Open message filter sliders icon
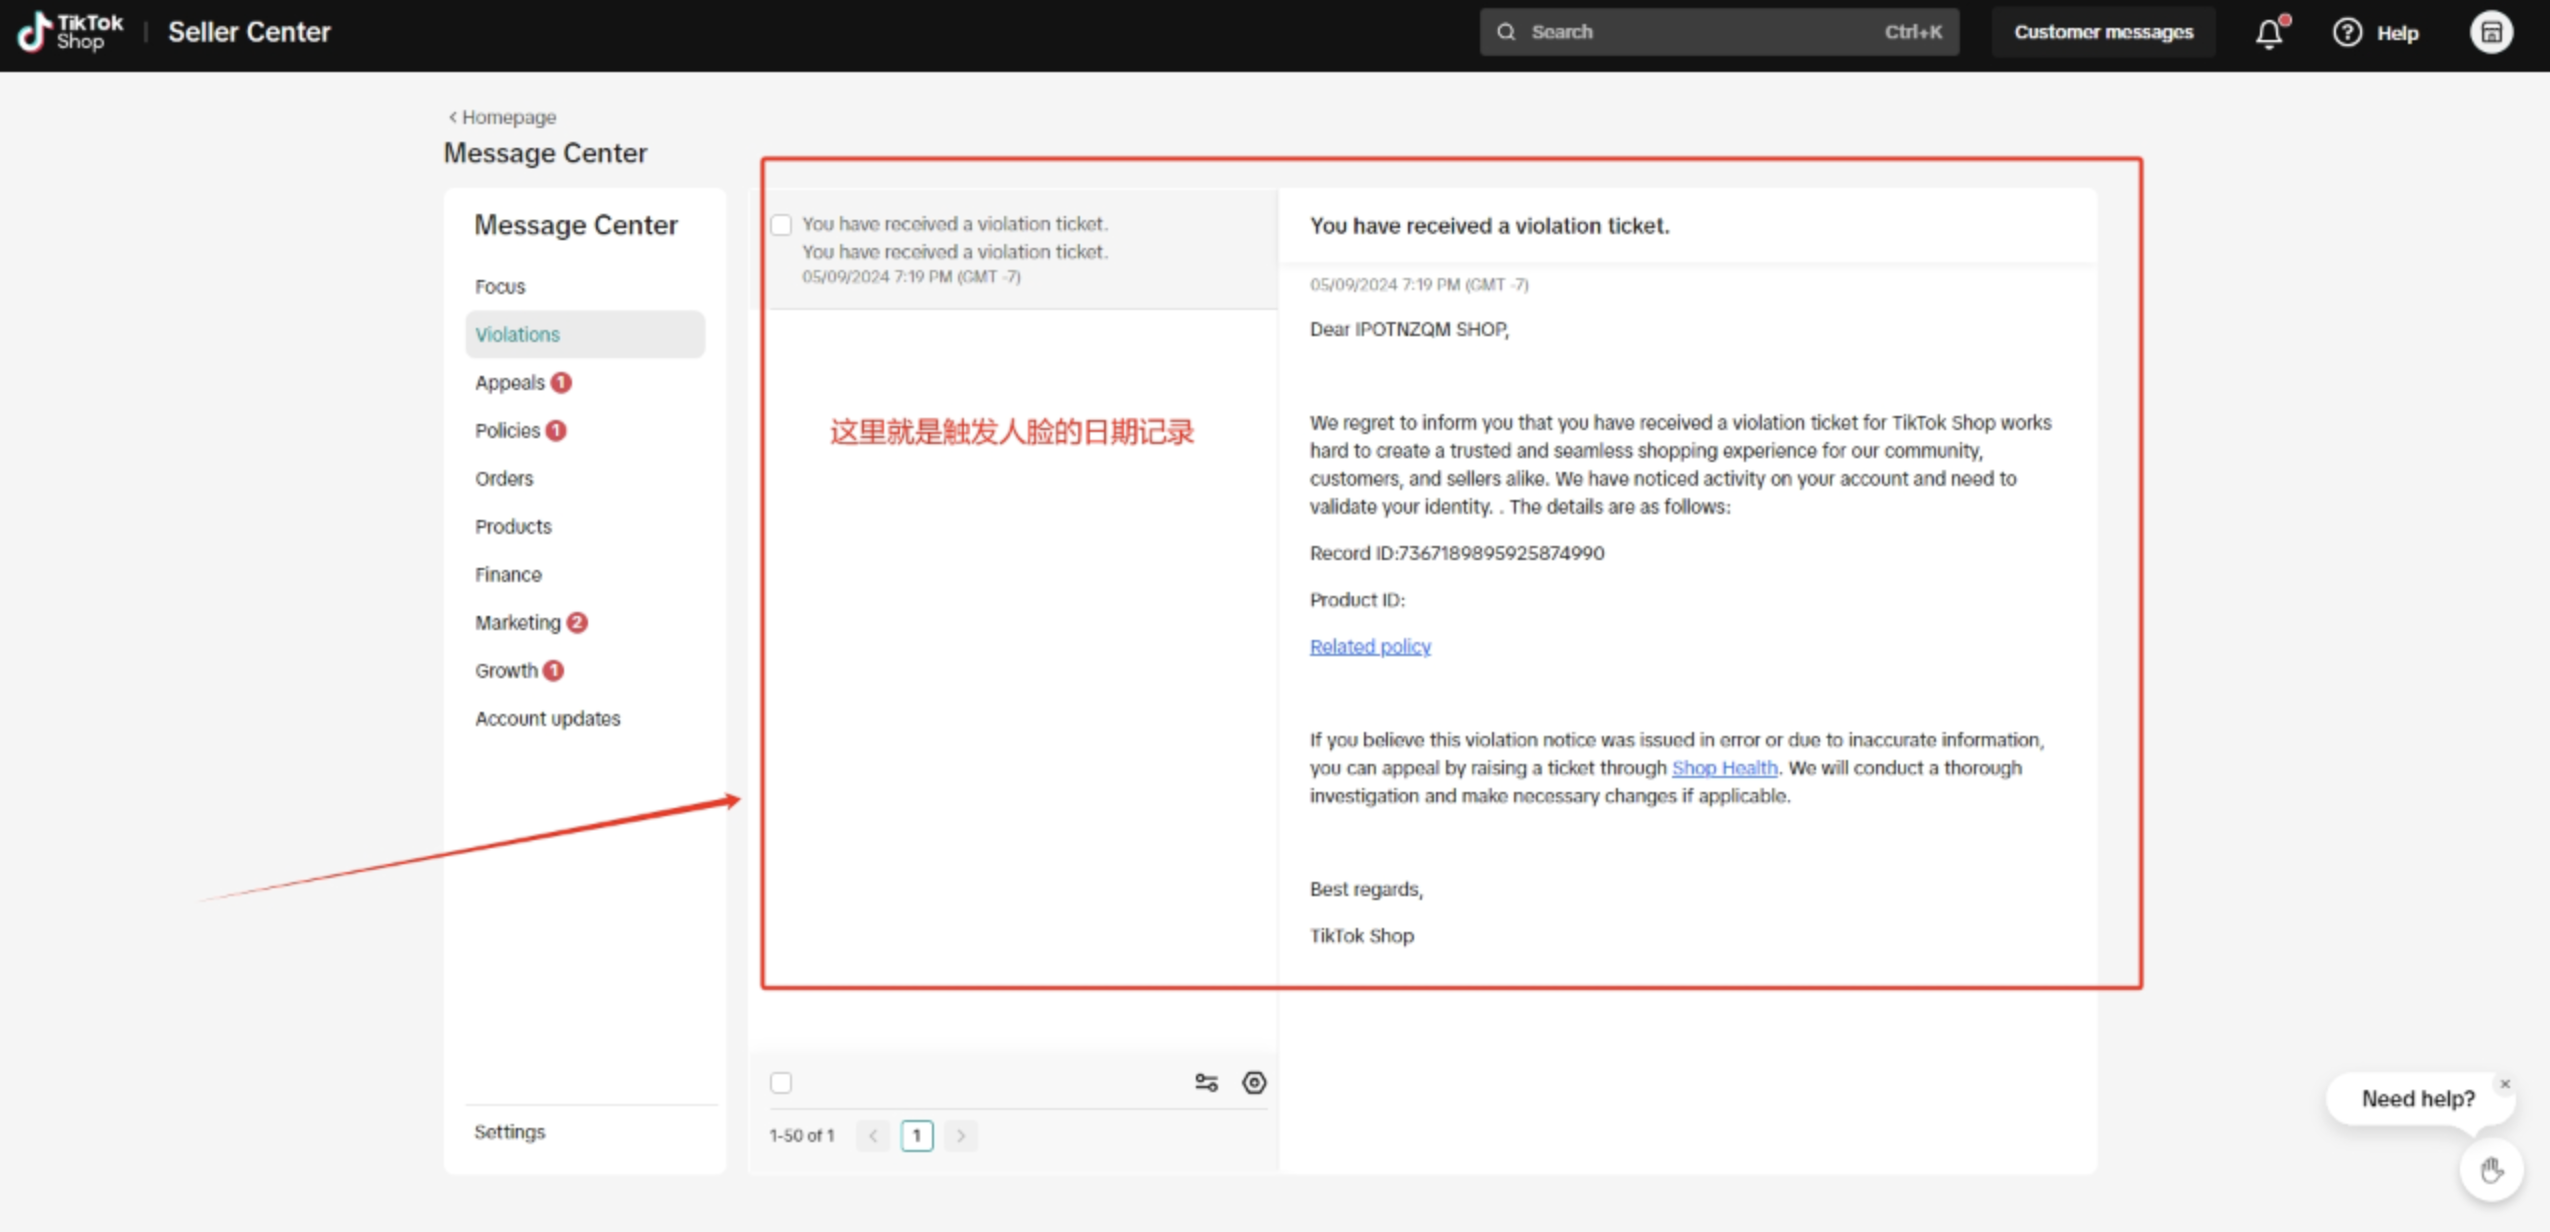Image resolution: width=2550 pixels, height=1232 pixels. click(x=1206, y=1082)
